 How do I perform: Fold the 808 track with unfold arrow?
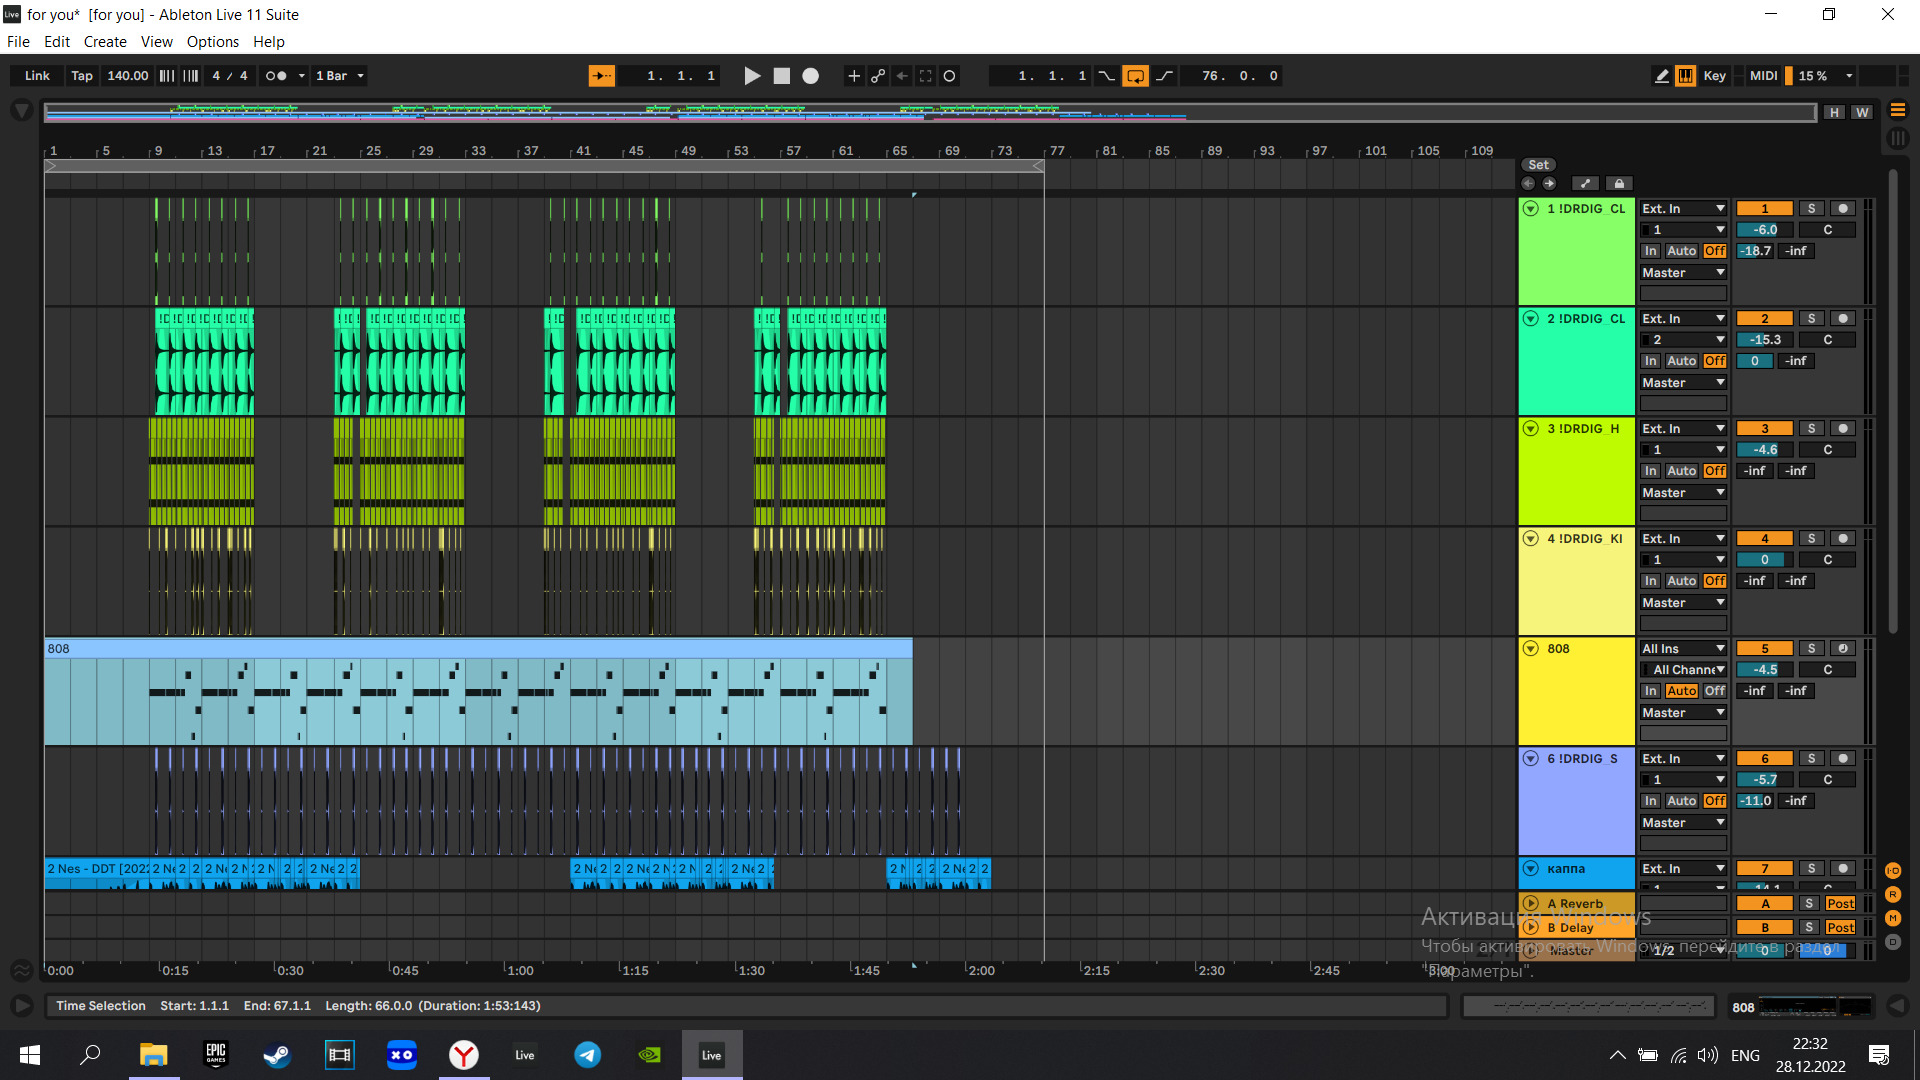pyautogui.click(x=1531, y=649)
